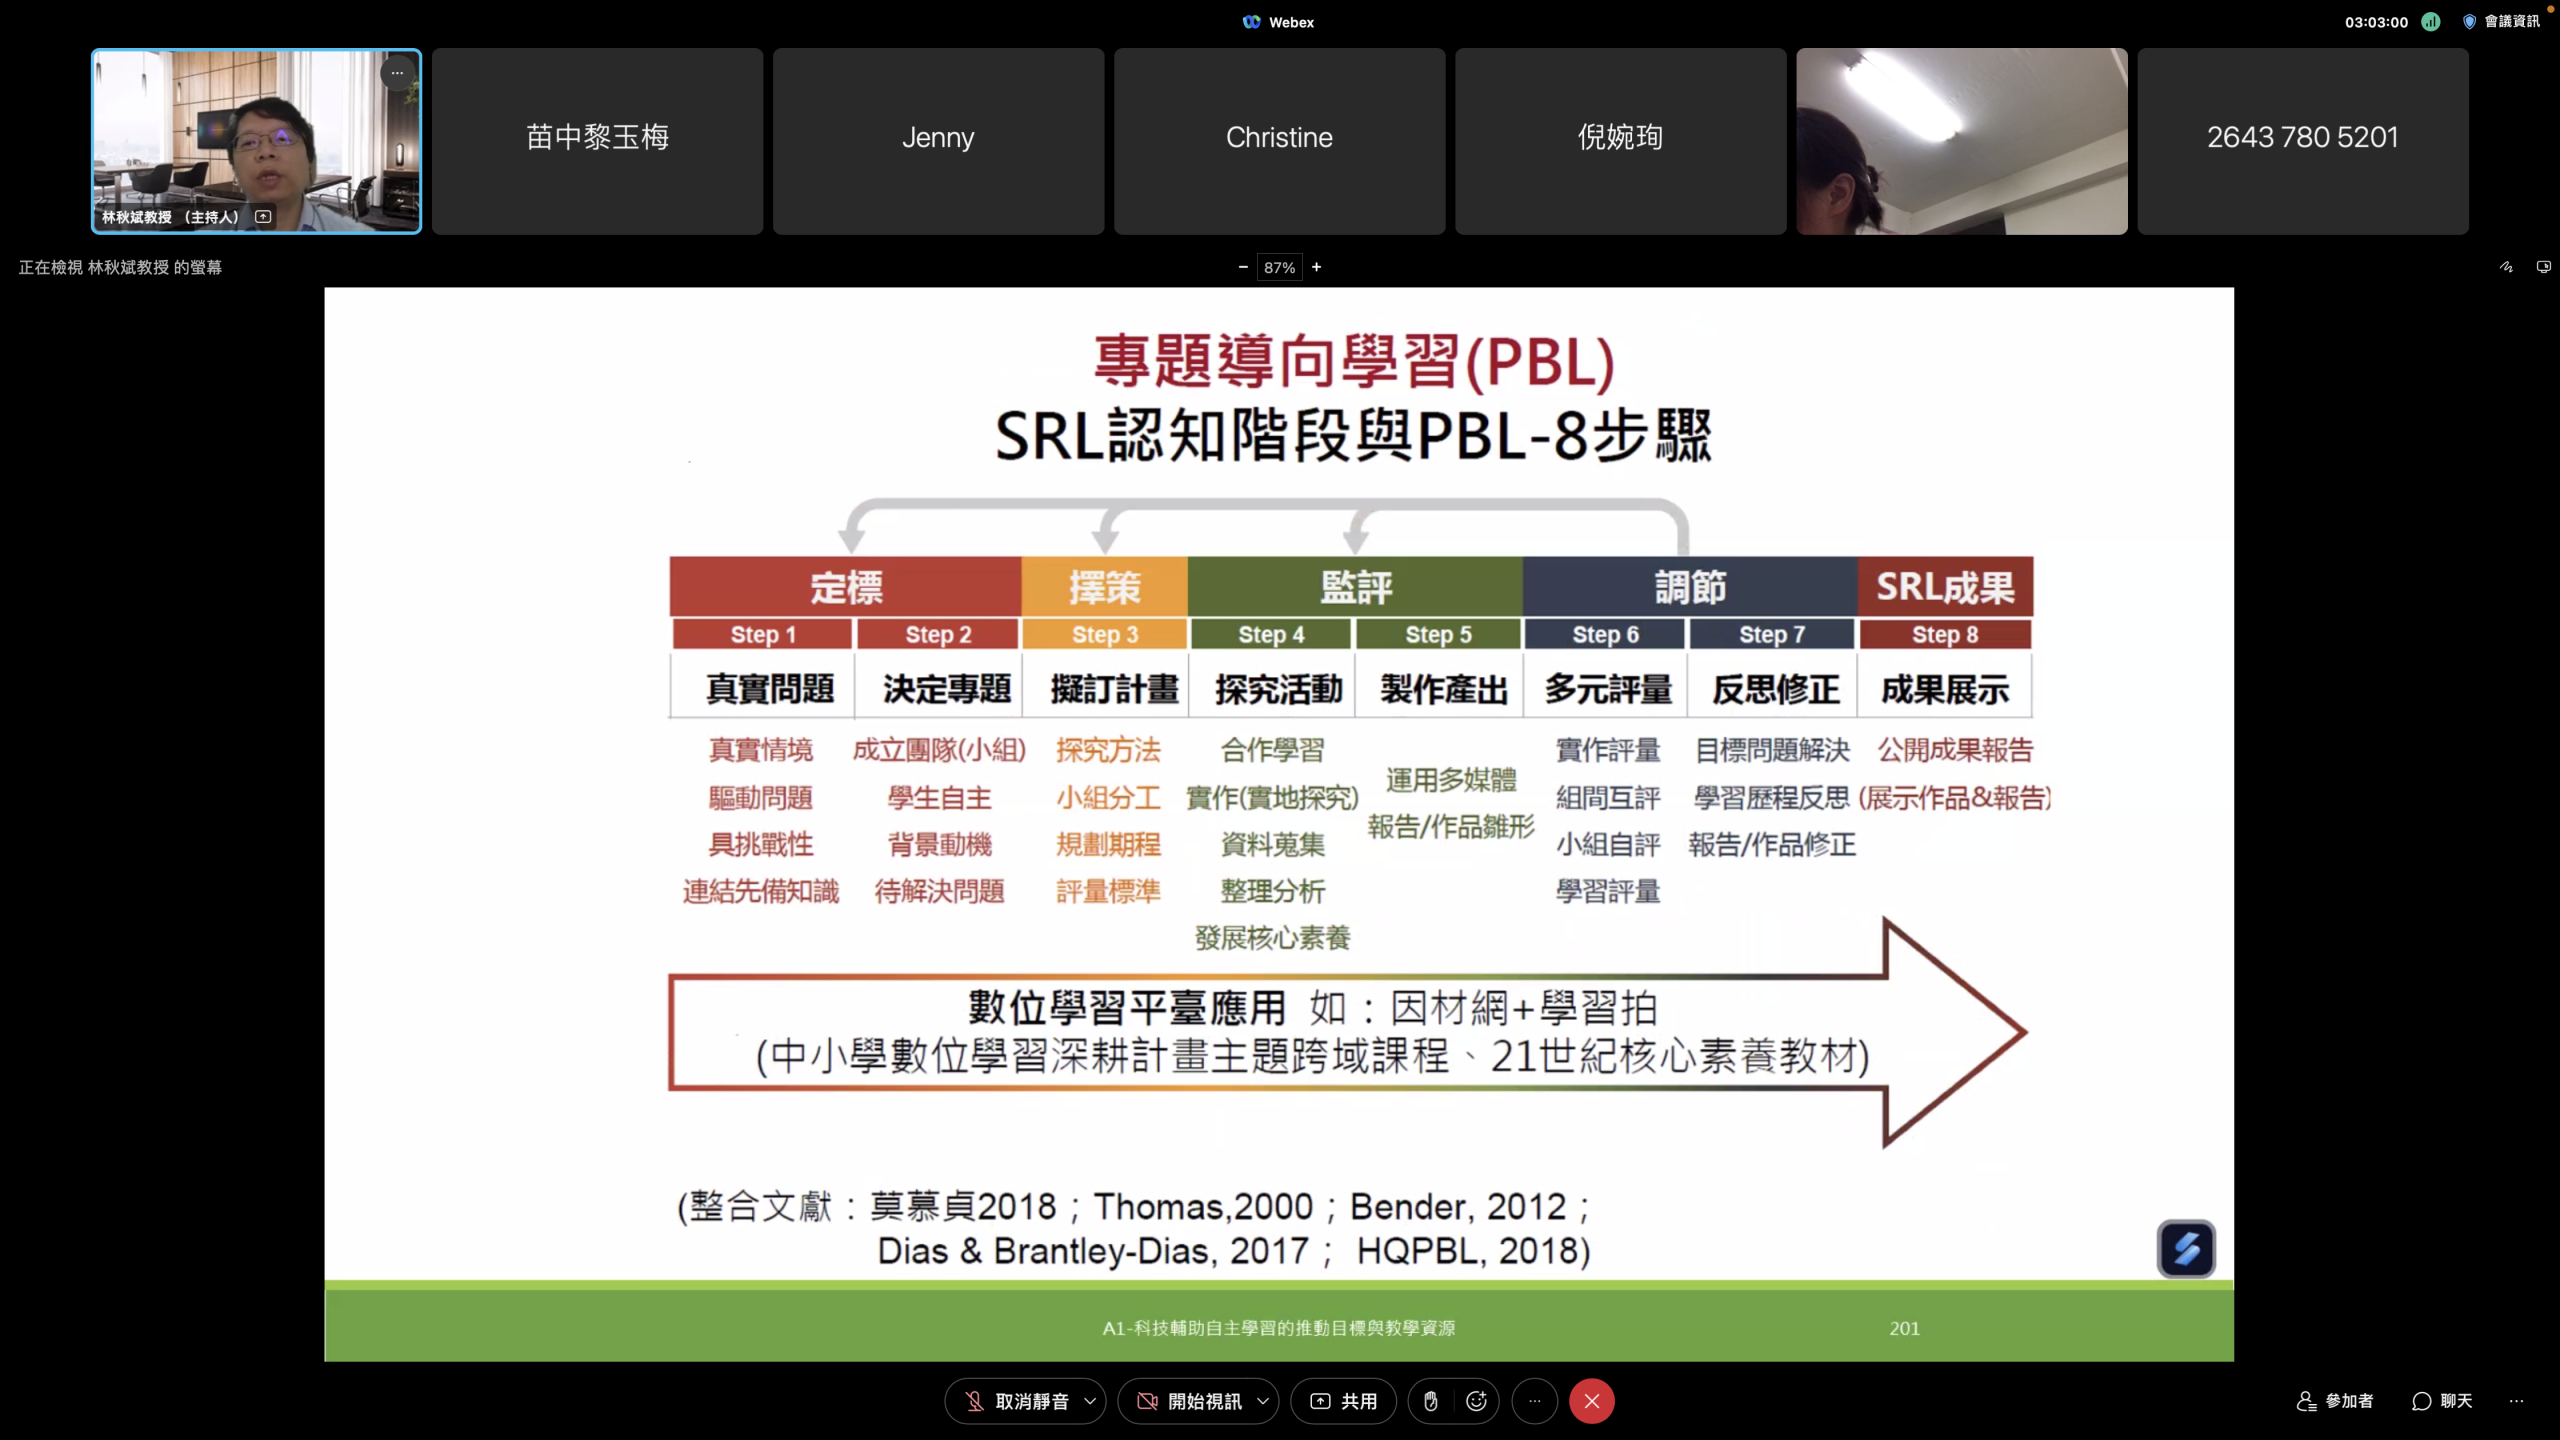
Task: Raise hand using the hand icon
Action: pos(1431,1401)
